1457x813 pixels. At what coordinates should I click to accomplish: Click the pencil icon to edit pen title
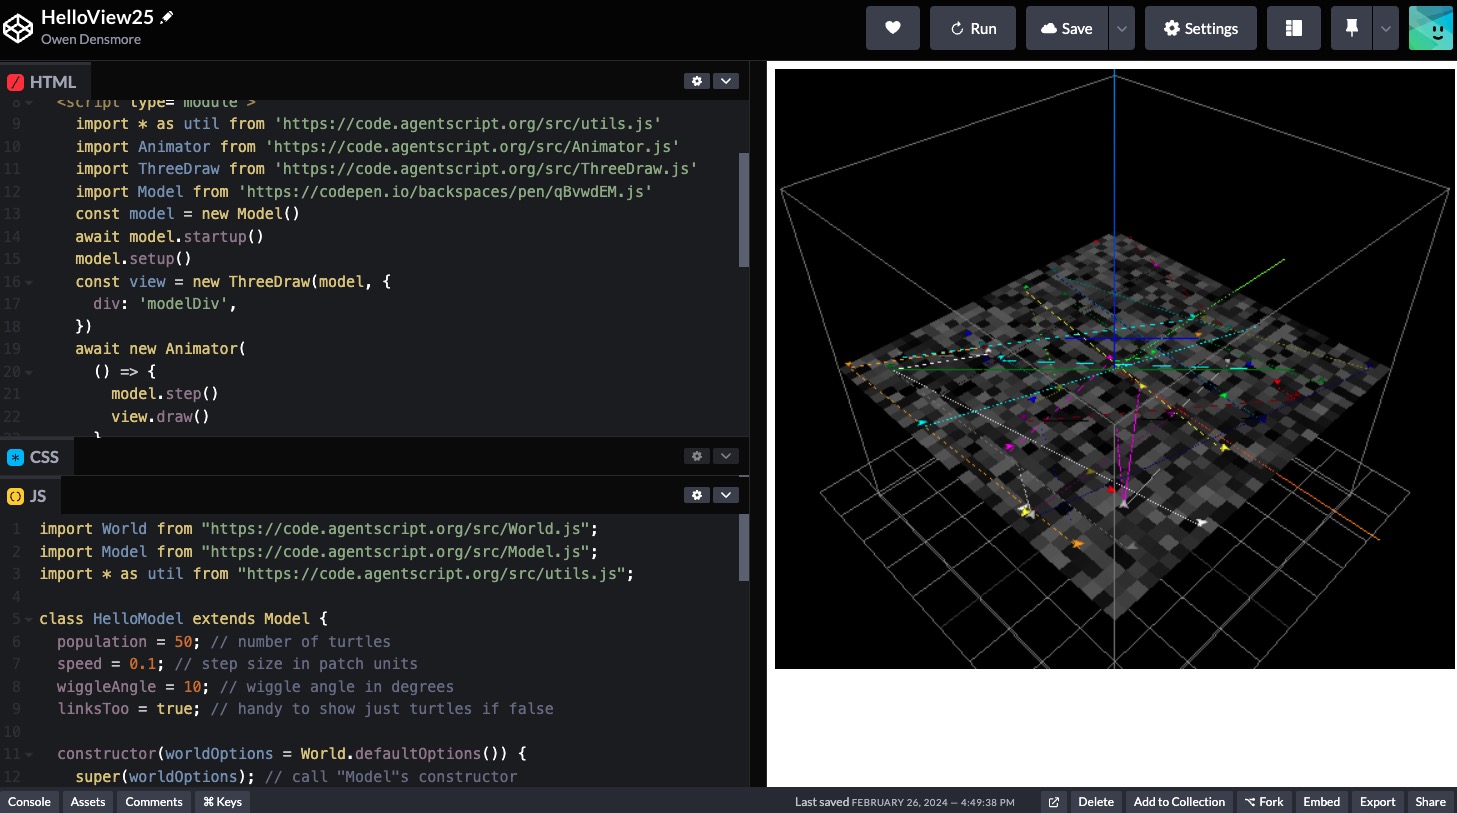tap(167, 17)
